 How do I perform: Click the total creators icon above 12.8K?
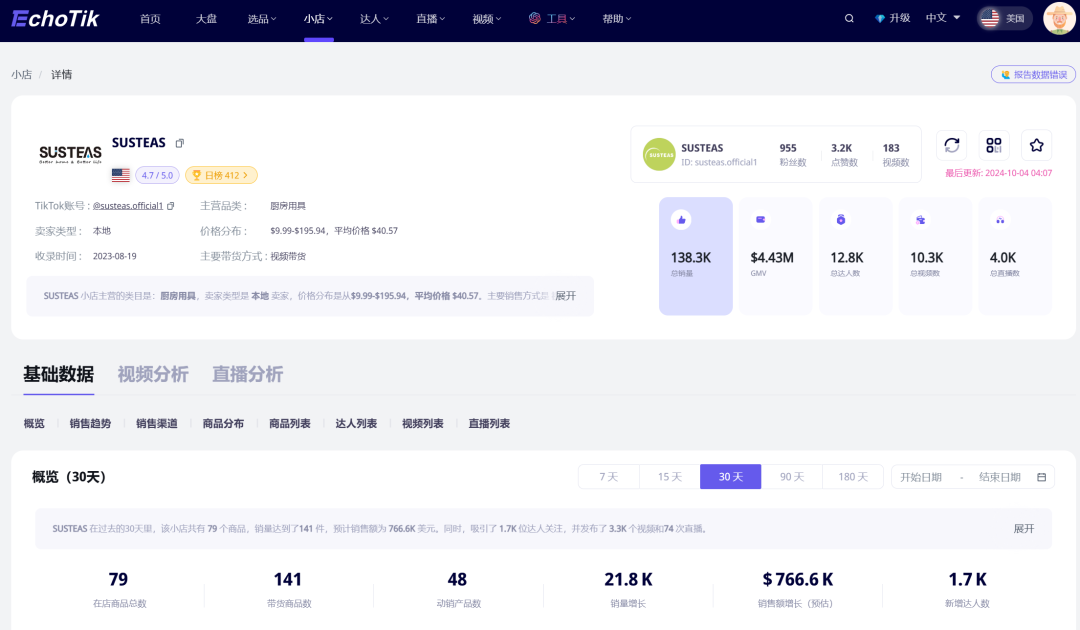(840, 220)
